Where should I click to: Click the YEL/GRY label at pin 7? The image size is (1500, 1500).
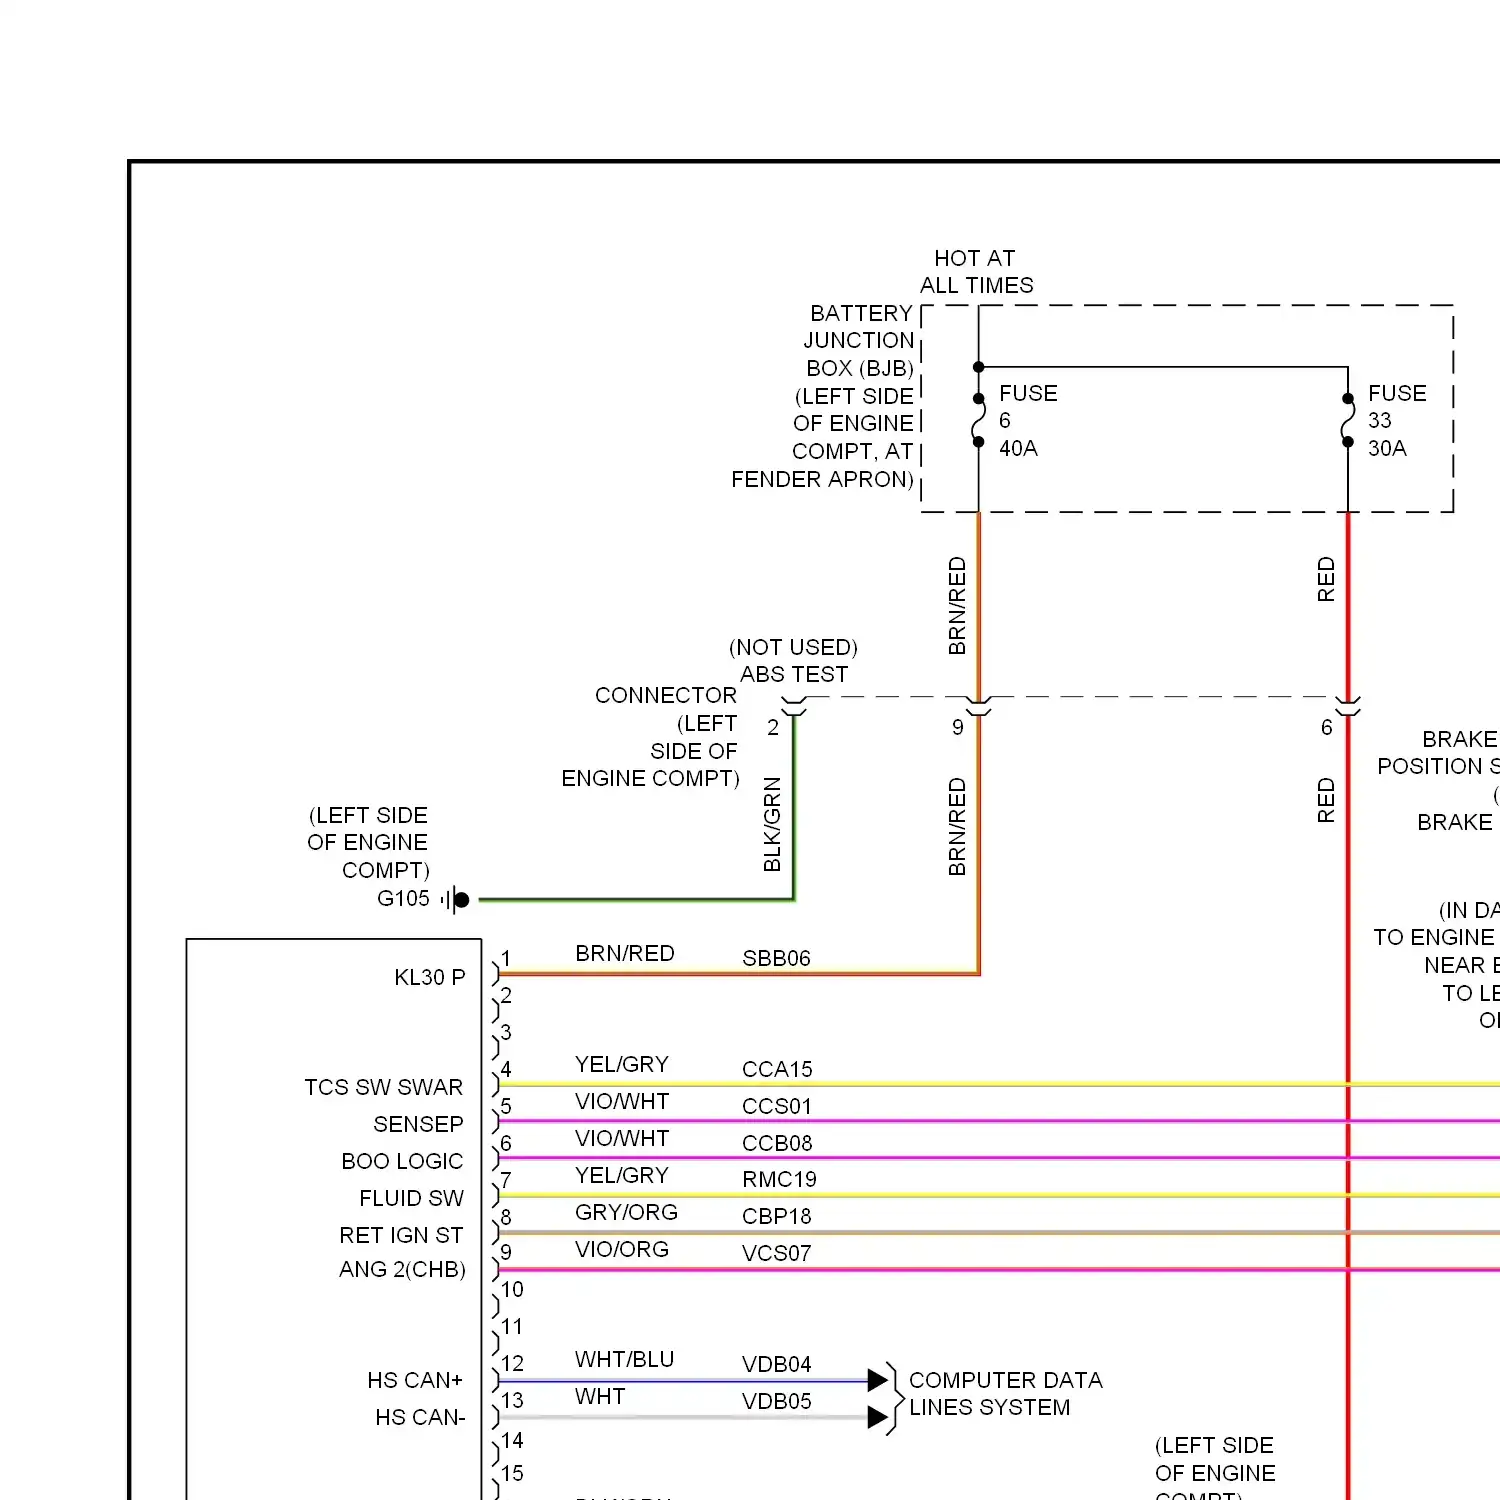click(622, 1176)
